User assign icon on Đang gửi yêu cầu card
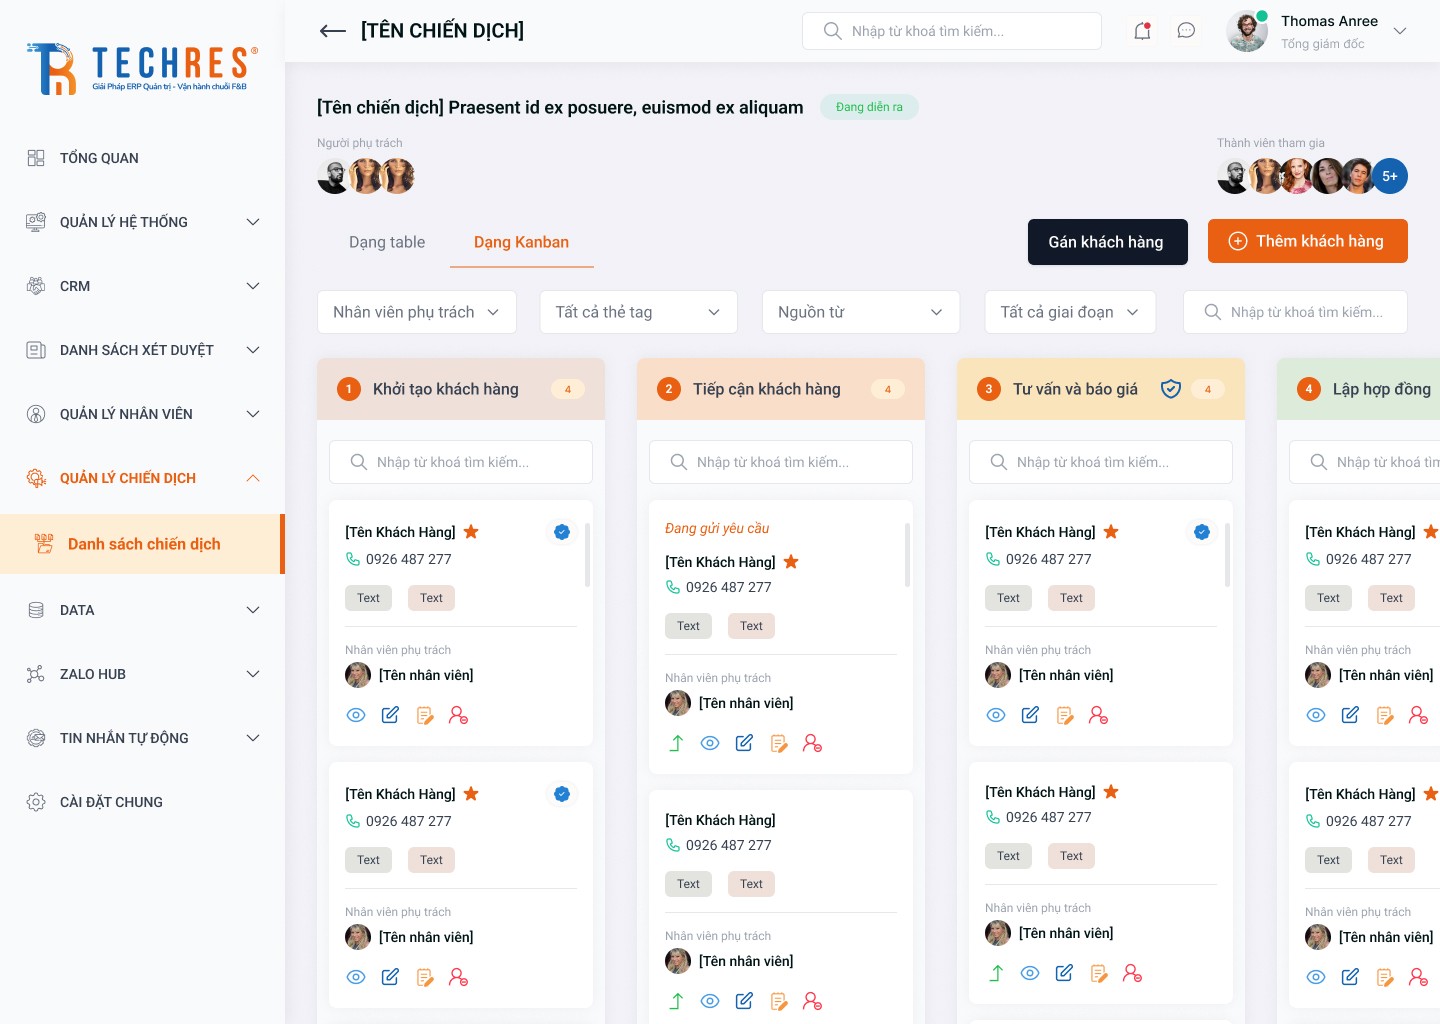 tap(812, 743)
